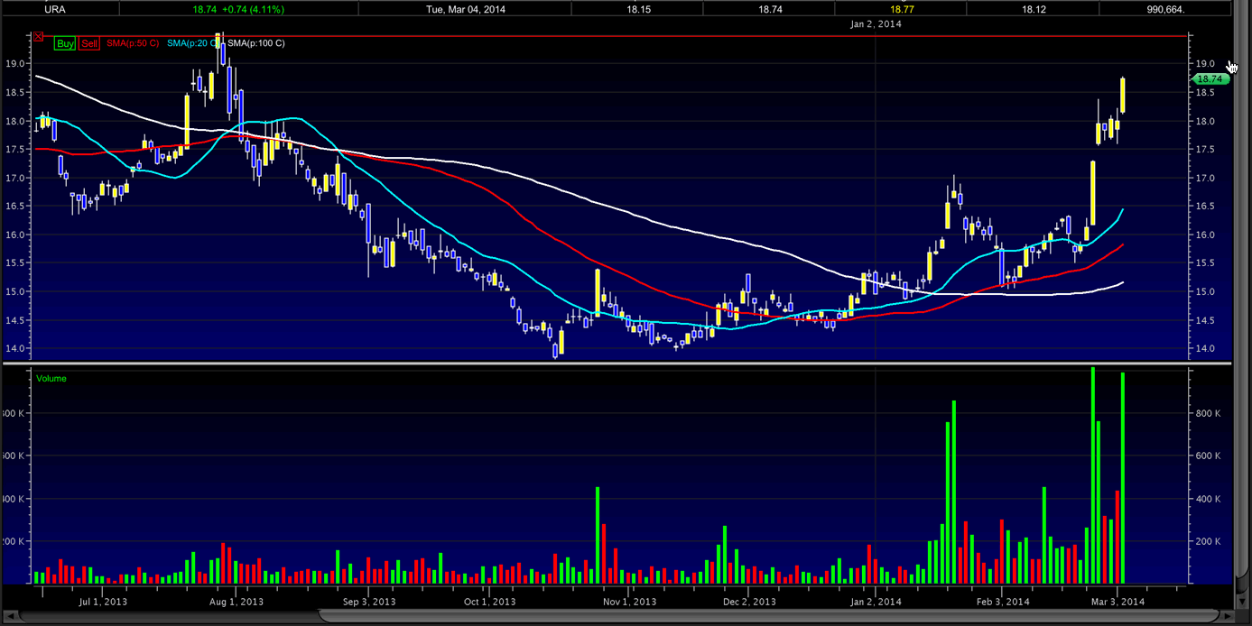The image size is (1252, 626).
Task: Delete the red trendline using its X icon
Action: coord(38,37)
